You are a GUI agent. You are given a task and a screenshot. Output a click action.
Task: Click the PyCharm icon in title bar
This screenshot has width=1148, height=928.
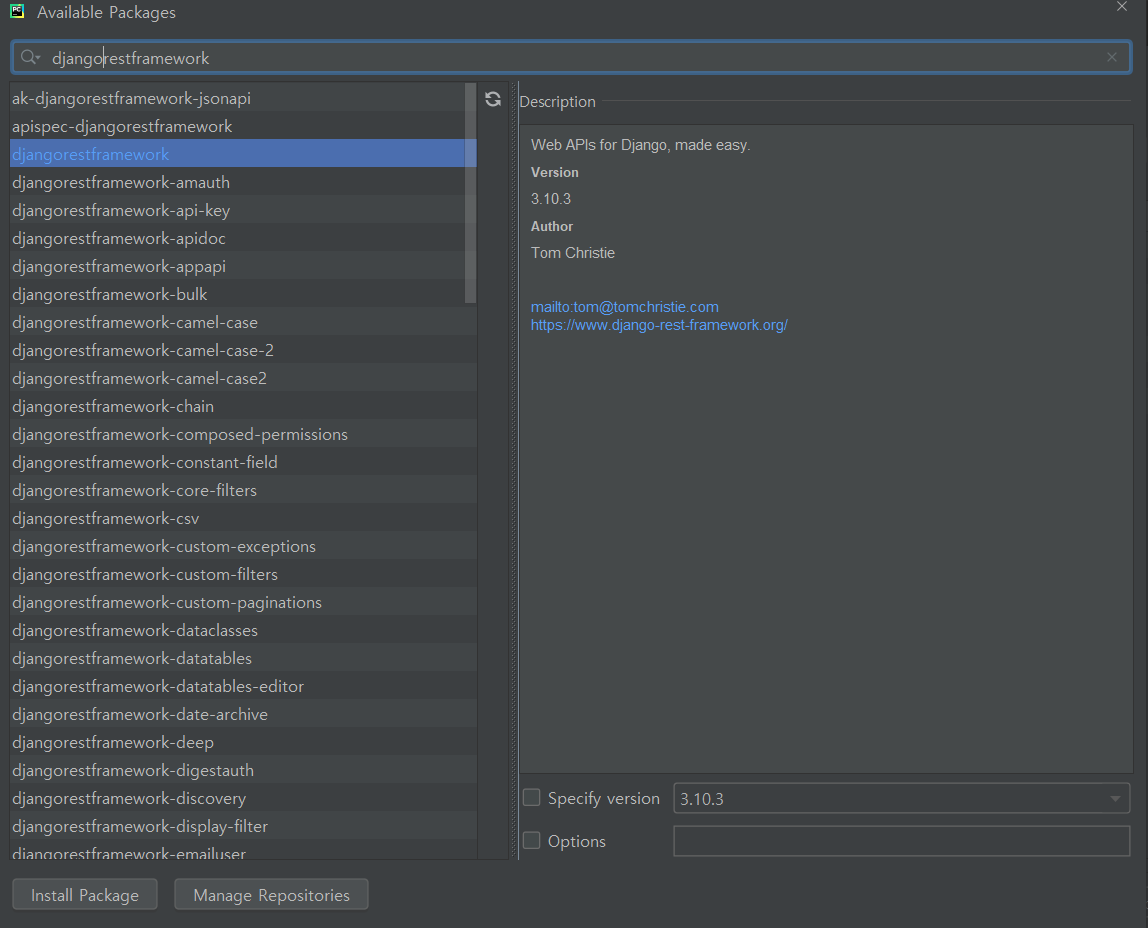[x=17, y=11]
